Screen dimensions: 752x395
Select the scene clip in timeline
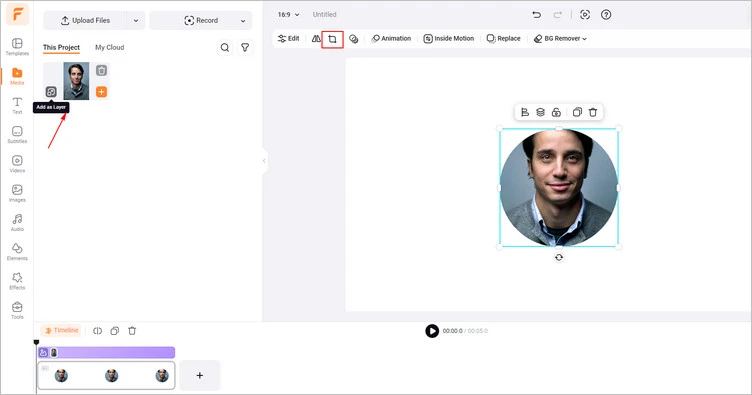coord(106,375)
